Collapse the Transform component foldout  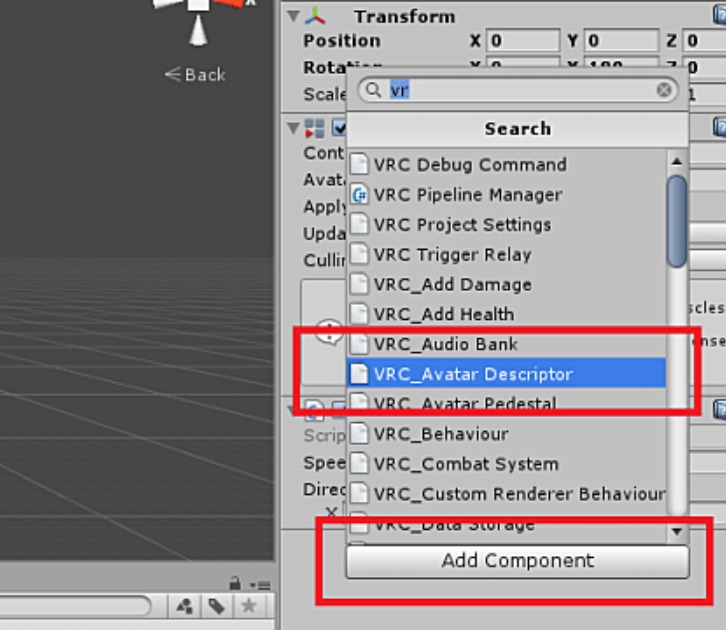[293, 16]
